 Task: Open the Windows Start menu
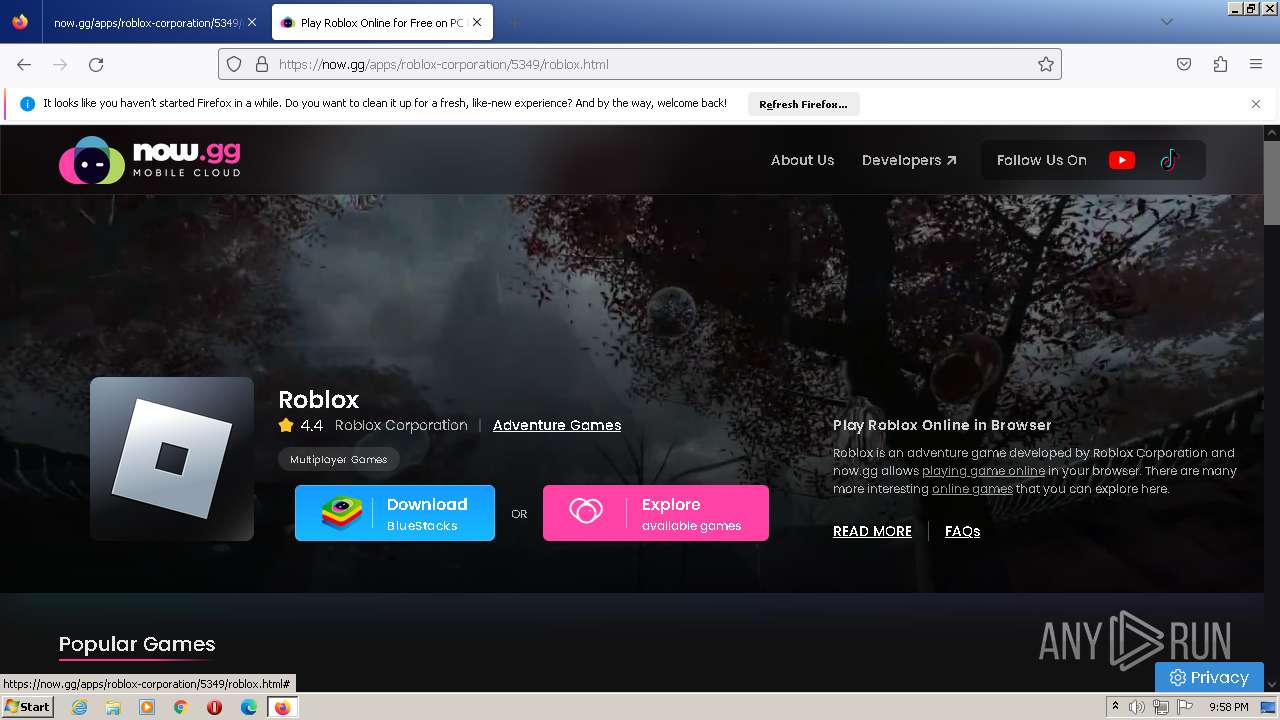(x=28, y=707)
